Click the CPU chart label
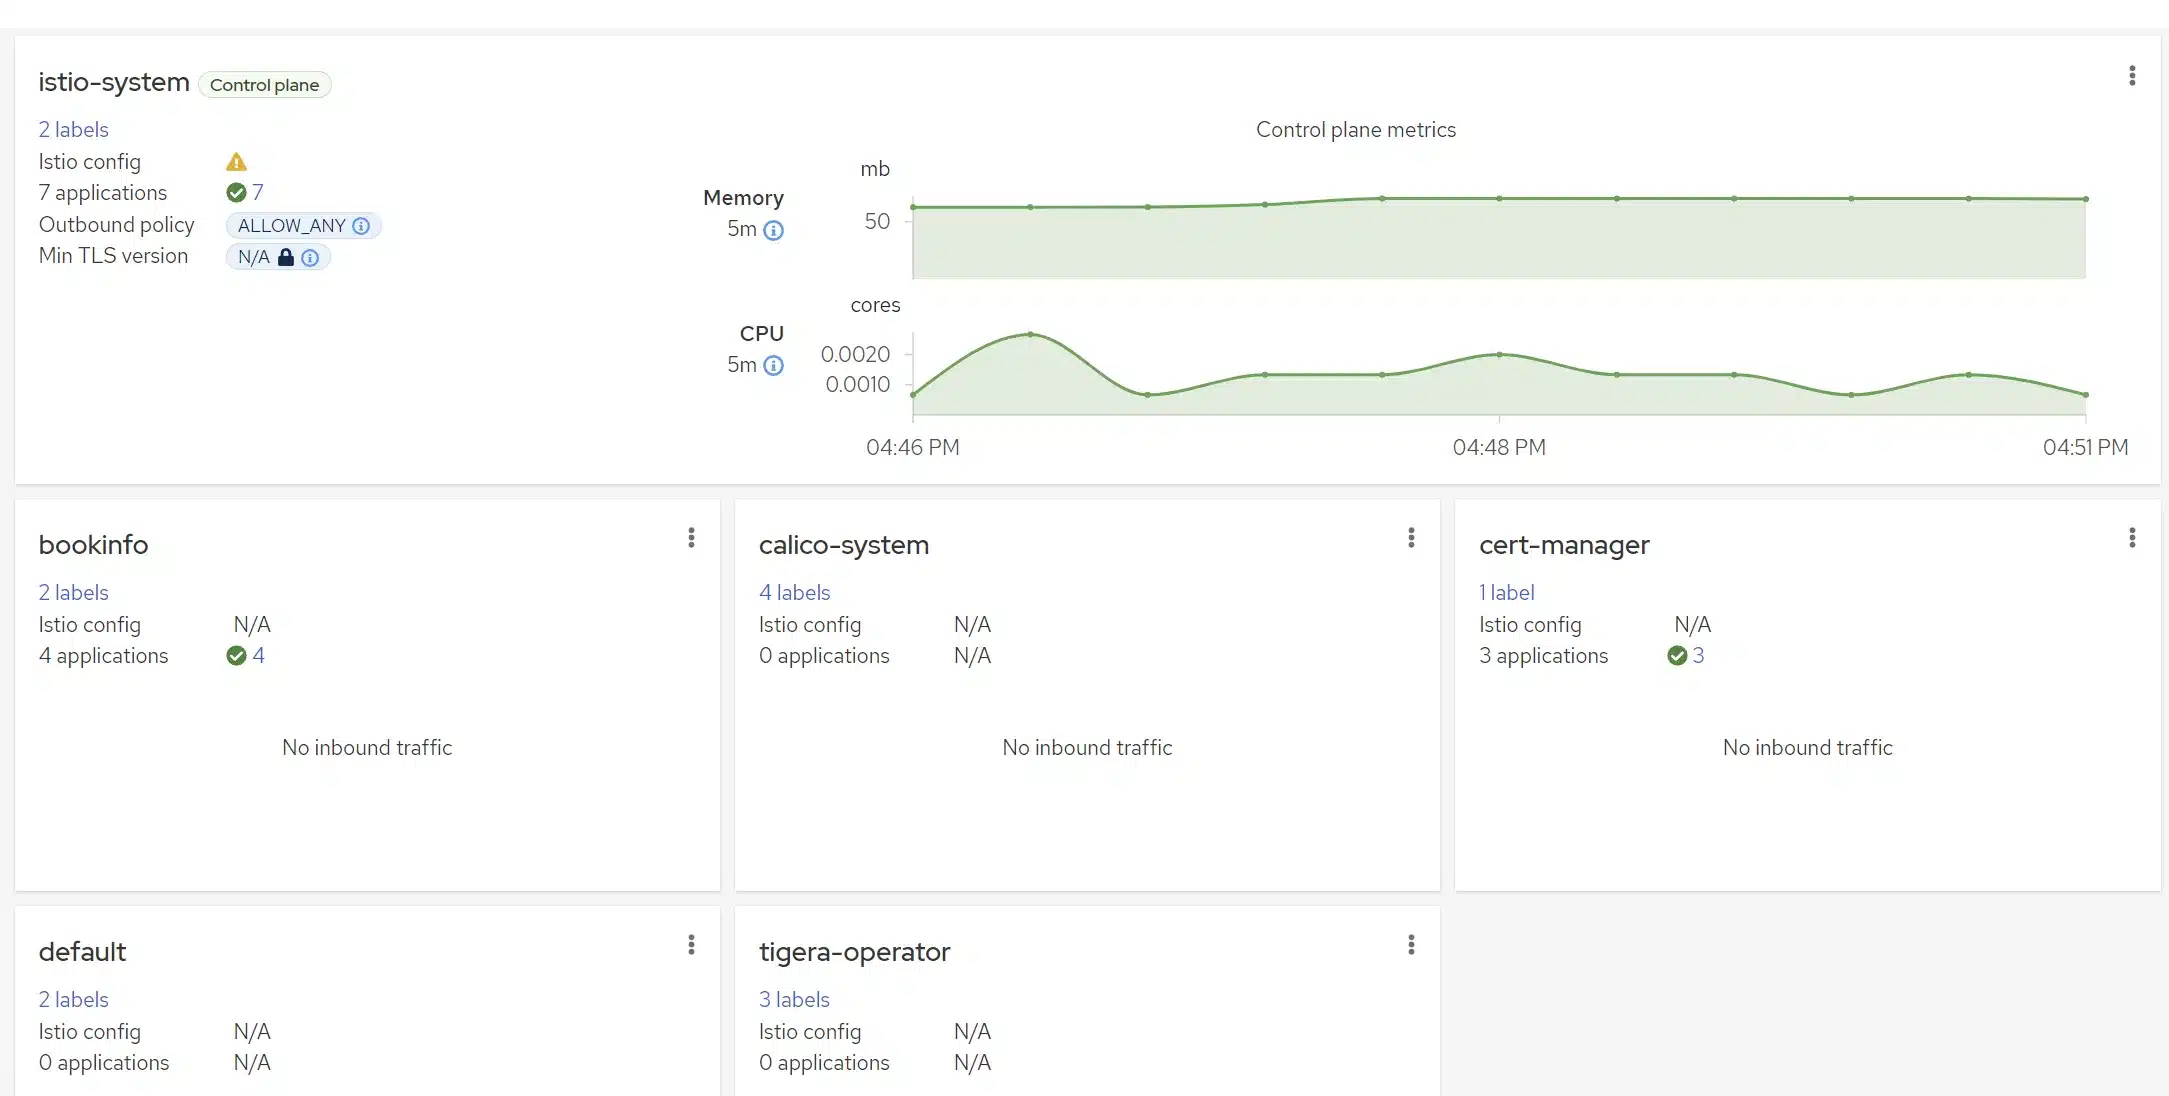This screenshot has height=1096, width=2169. click(x=761, y=334)
